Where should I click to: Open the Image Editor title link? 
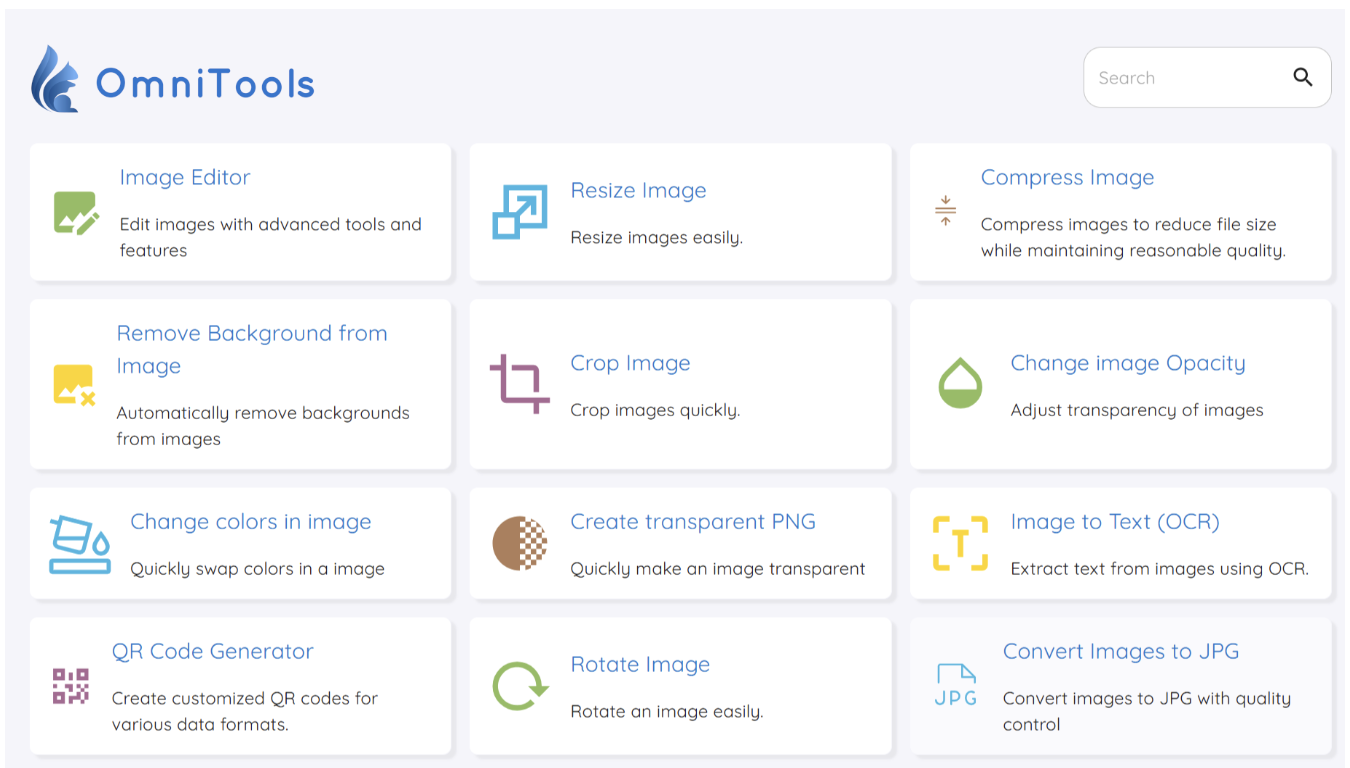pos(185,178)
